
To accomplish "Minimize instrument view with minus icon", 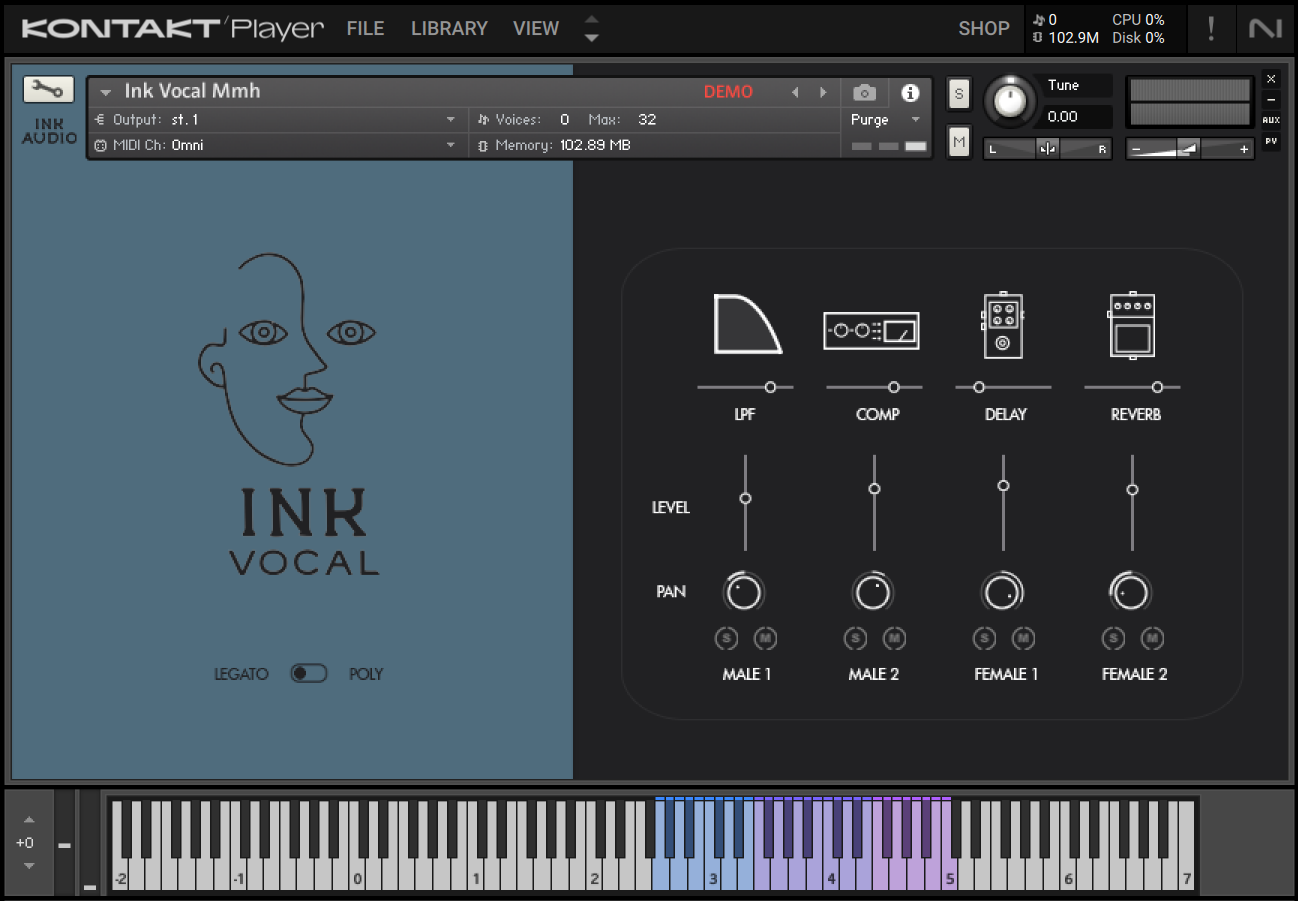I will (1271, 99).
